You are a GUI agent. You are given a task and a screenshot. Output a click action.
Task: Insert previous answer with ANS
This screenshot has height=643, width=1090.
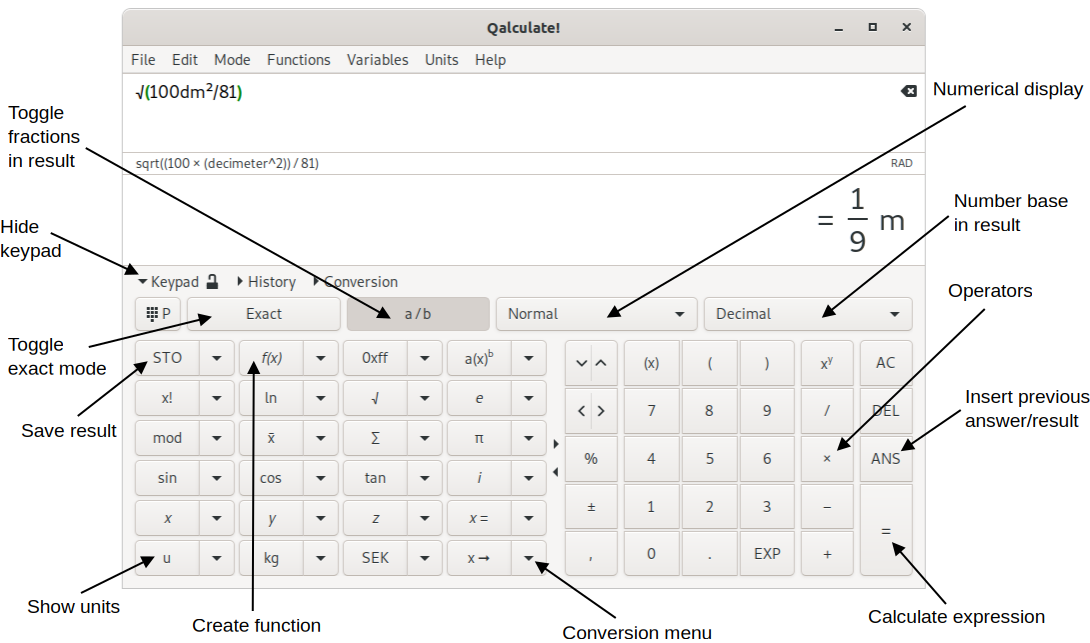point(885,457)
